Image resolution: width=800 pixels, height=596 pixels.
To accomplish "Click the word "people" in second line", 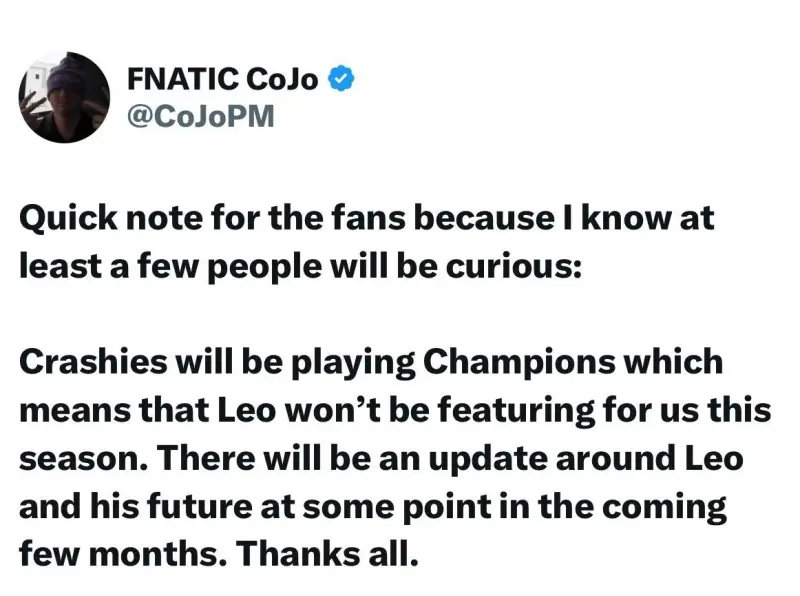I will pyautogui.click(x=264, y=268).
